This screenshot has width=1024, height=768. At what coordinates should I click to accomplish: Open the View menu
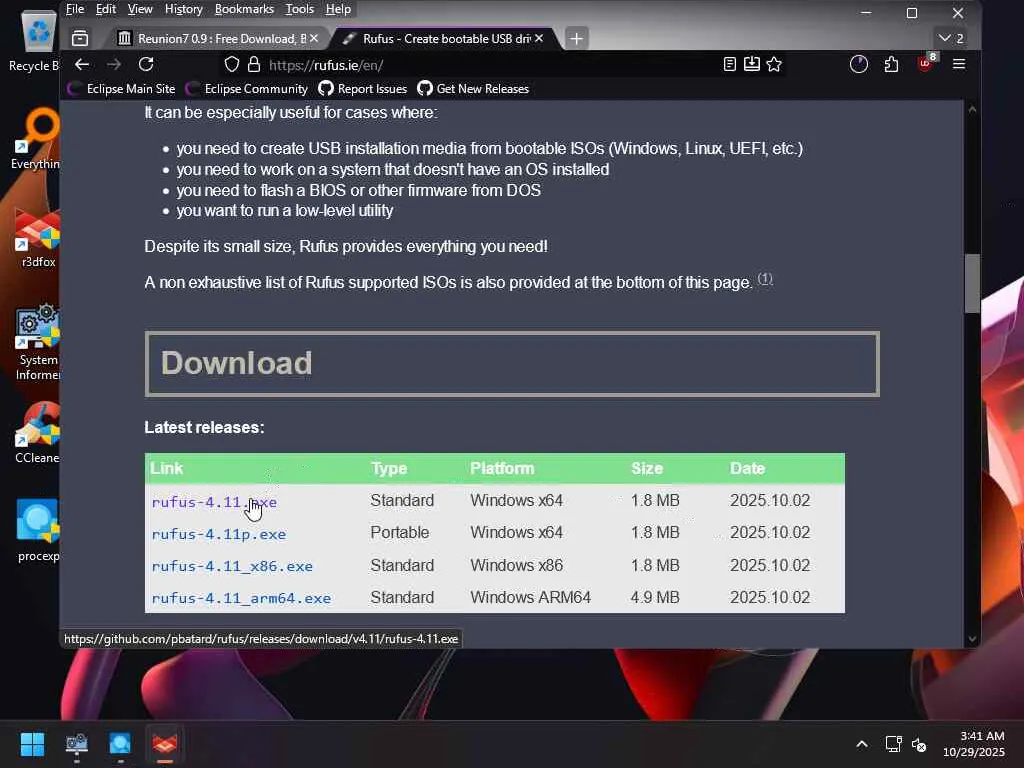140,9
